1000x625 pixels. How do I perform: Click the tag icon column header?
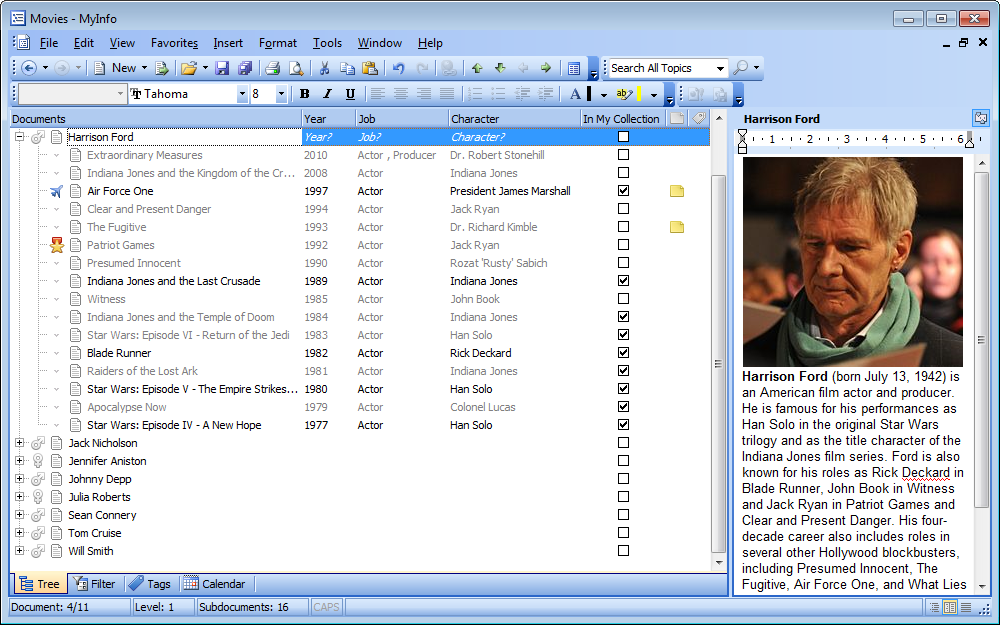coord(700,118)
